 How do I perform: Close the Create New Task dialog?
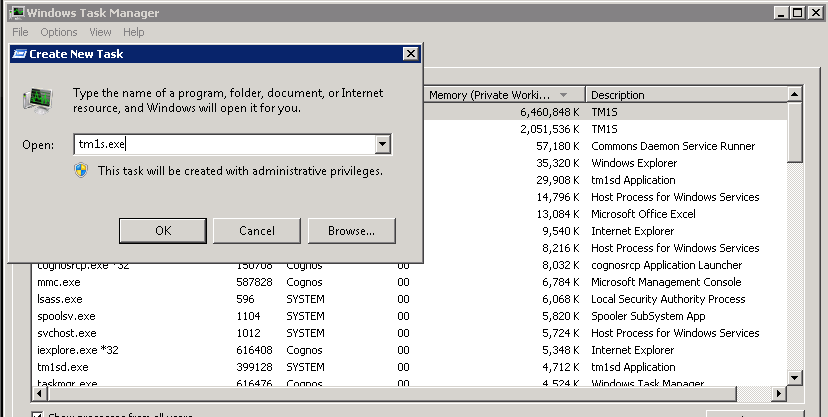pyautogui.click(x=410, y=53)
